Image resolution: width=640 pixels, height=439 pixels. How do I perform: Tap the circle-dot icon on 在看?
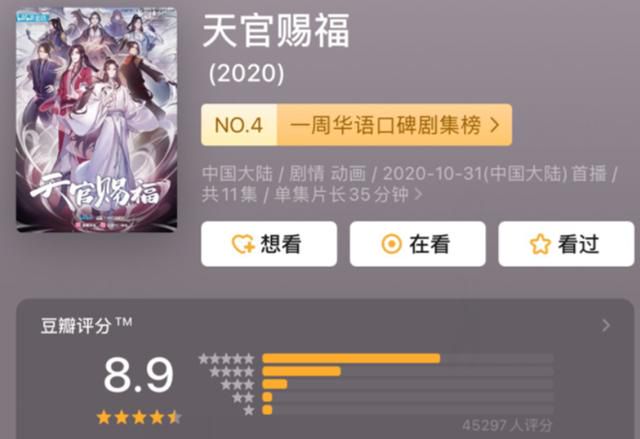391,244
